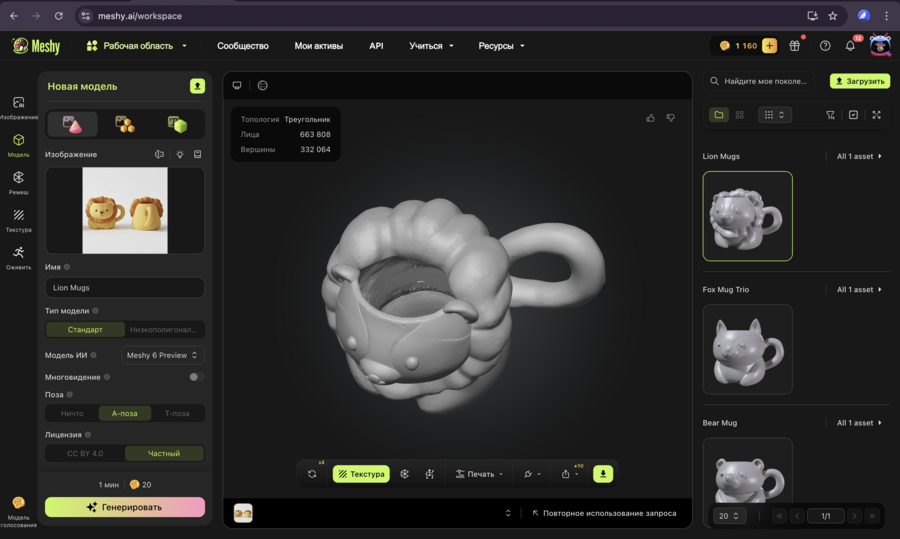Choose the Частный license option

(x=164, y=453)
